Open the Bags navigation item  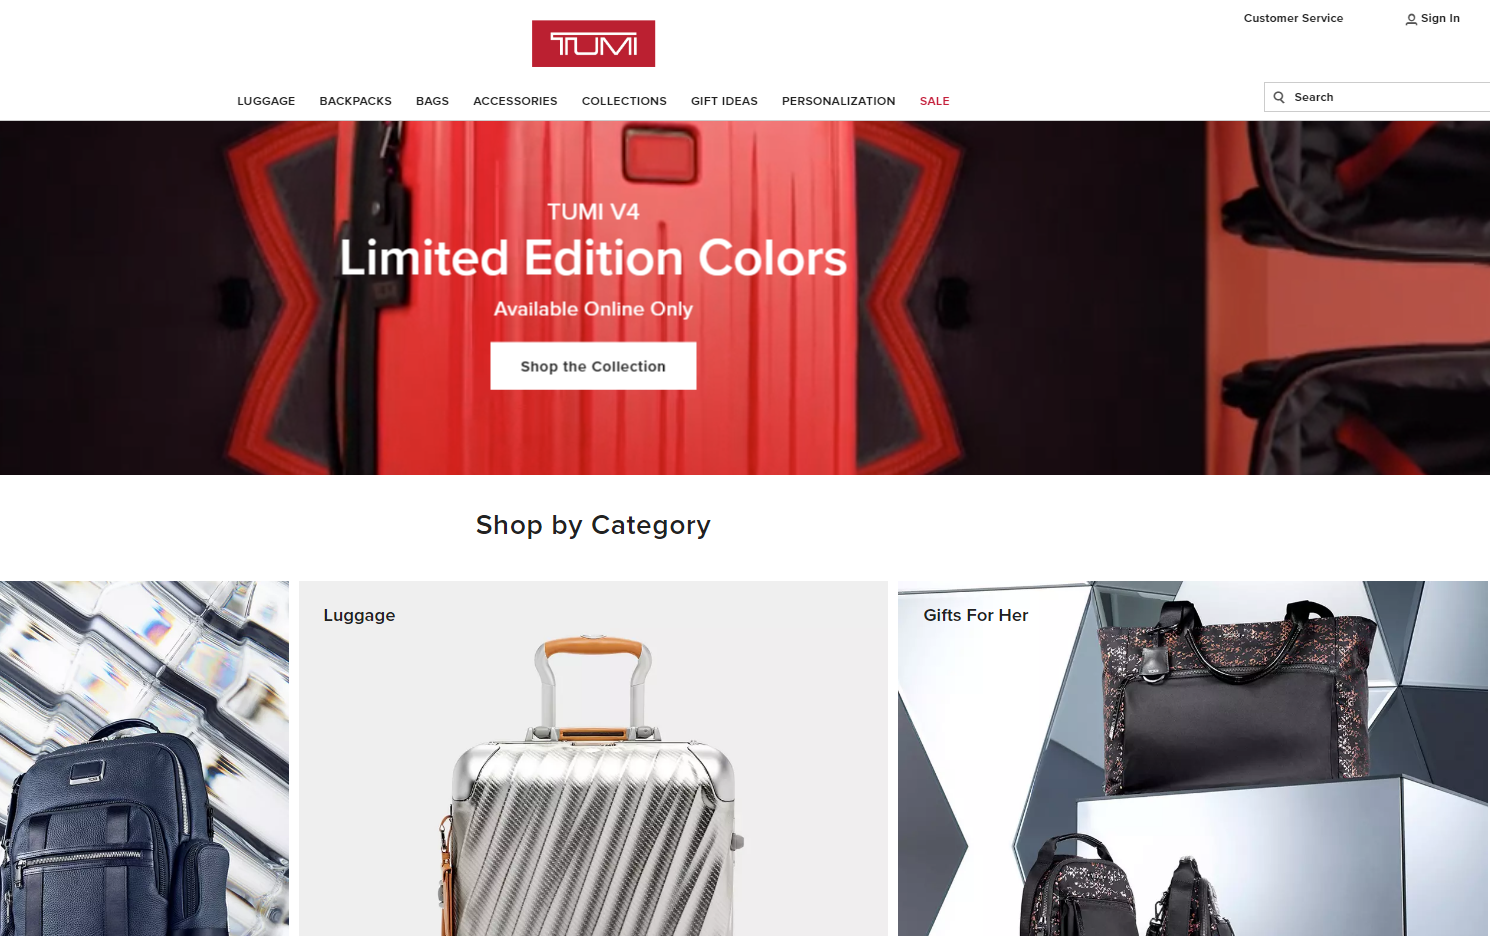click(432, 101)
